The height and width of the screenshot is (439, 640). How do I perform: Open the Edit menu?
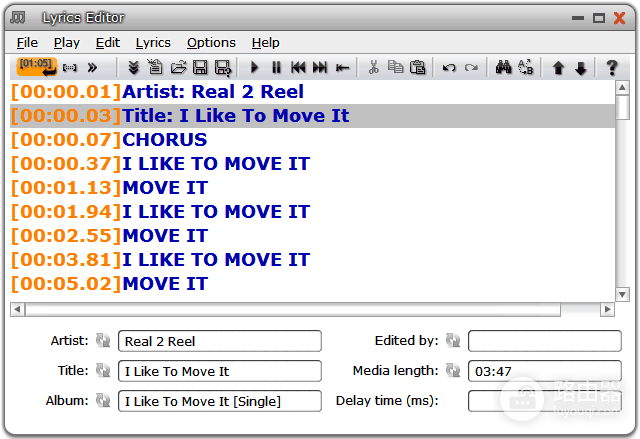[x=108, y=42]
